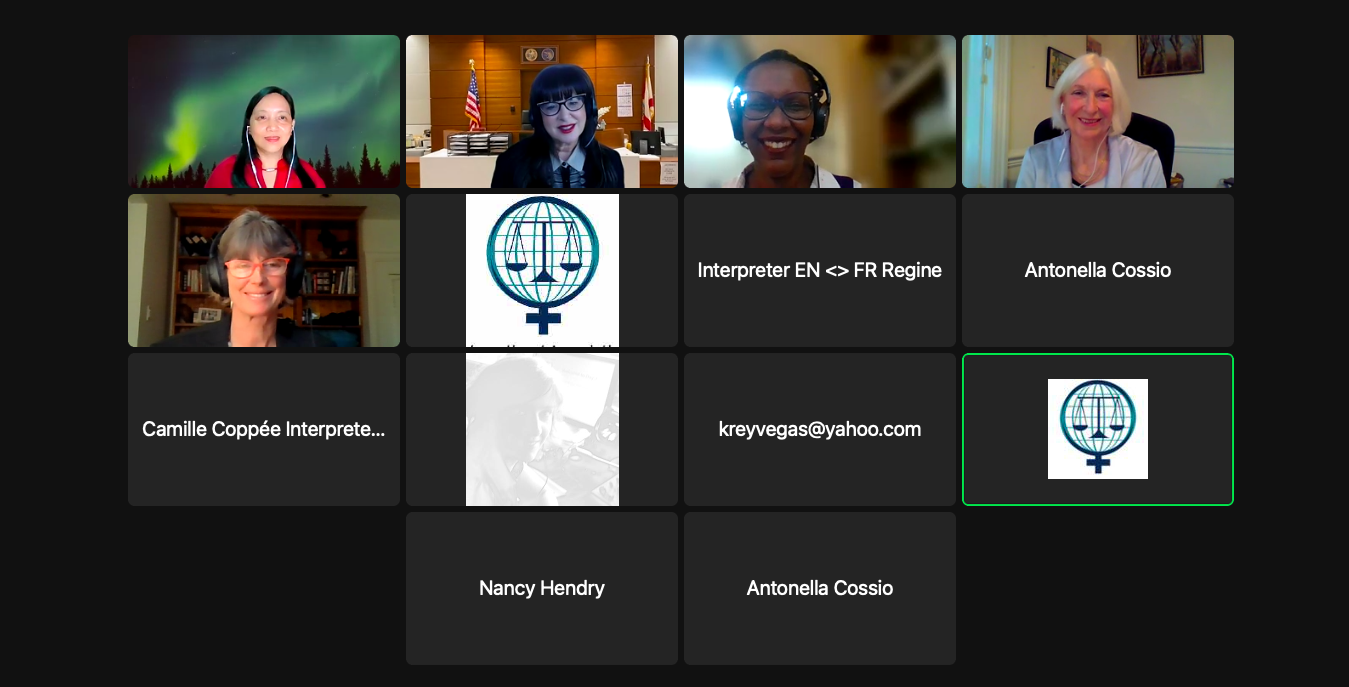
Task: Select the IAWJ scales-of-justice logo tile
Action: pyautogui.click(x=541, y=270)
